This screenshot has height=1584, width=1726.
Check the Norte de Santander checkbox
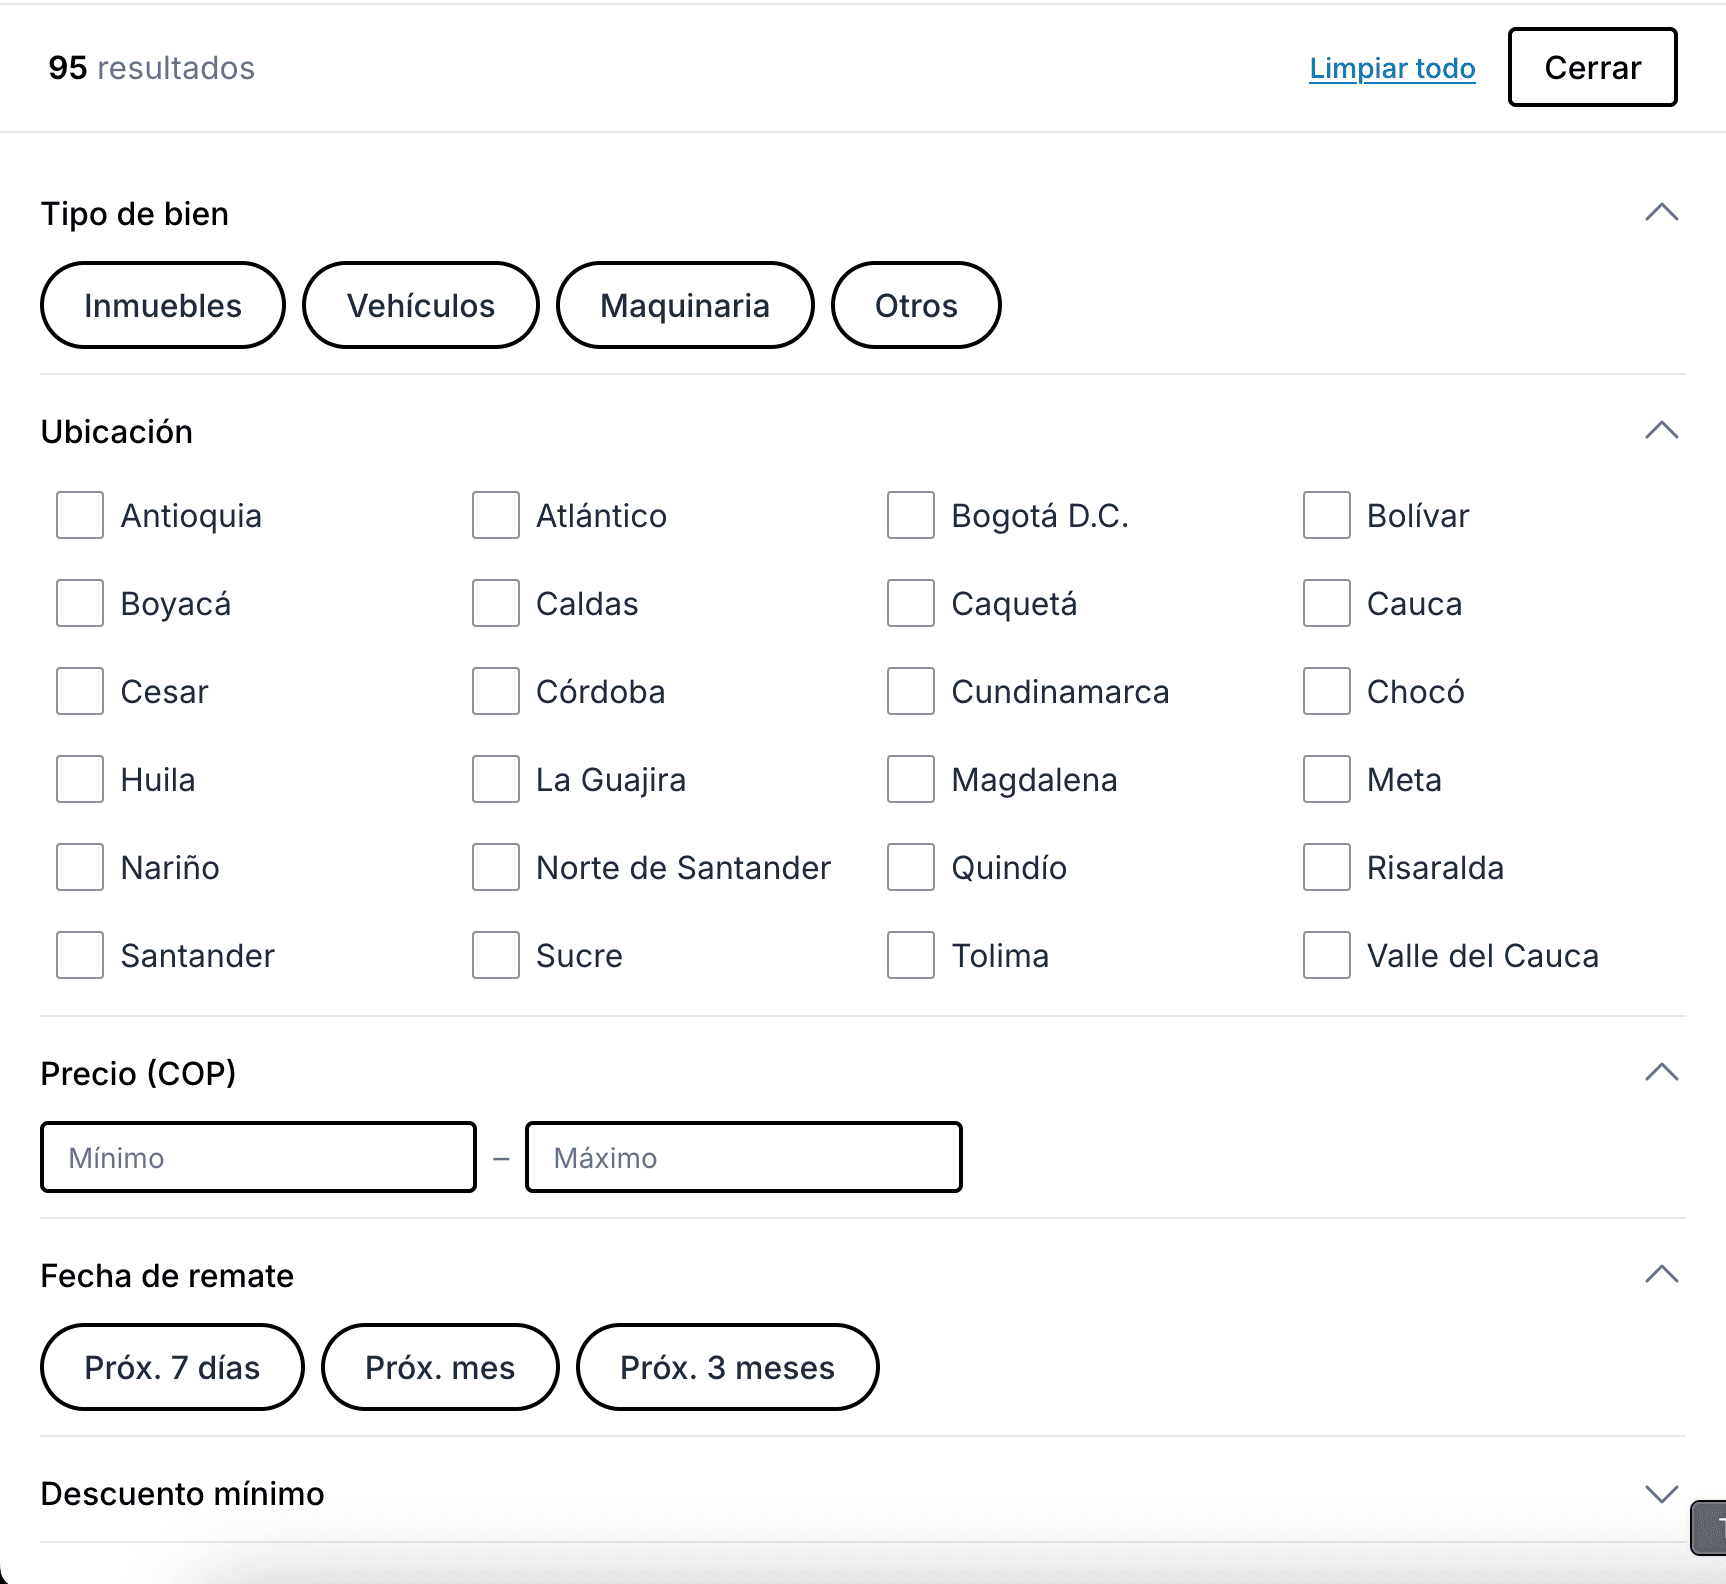click(x=496, y=867)
